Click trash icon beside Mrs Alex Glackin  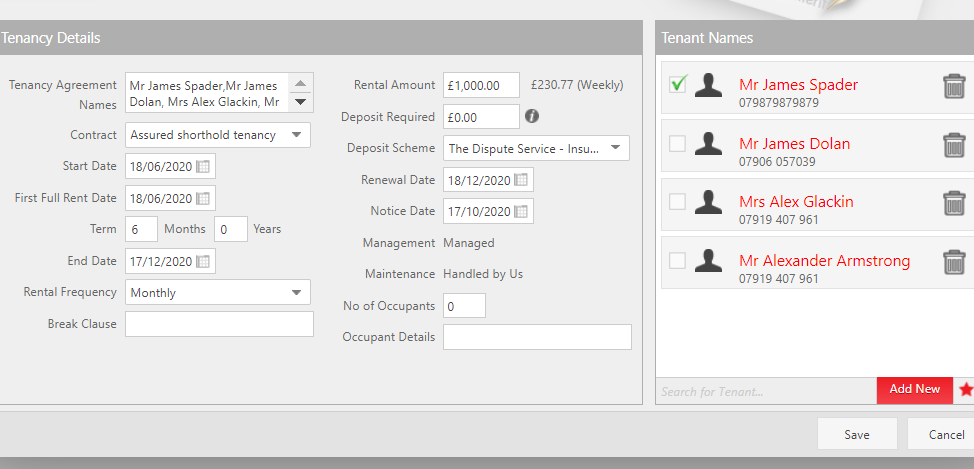[954, 203]
